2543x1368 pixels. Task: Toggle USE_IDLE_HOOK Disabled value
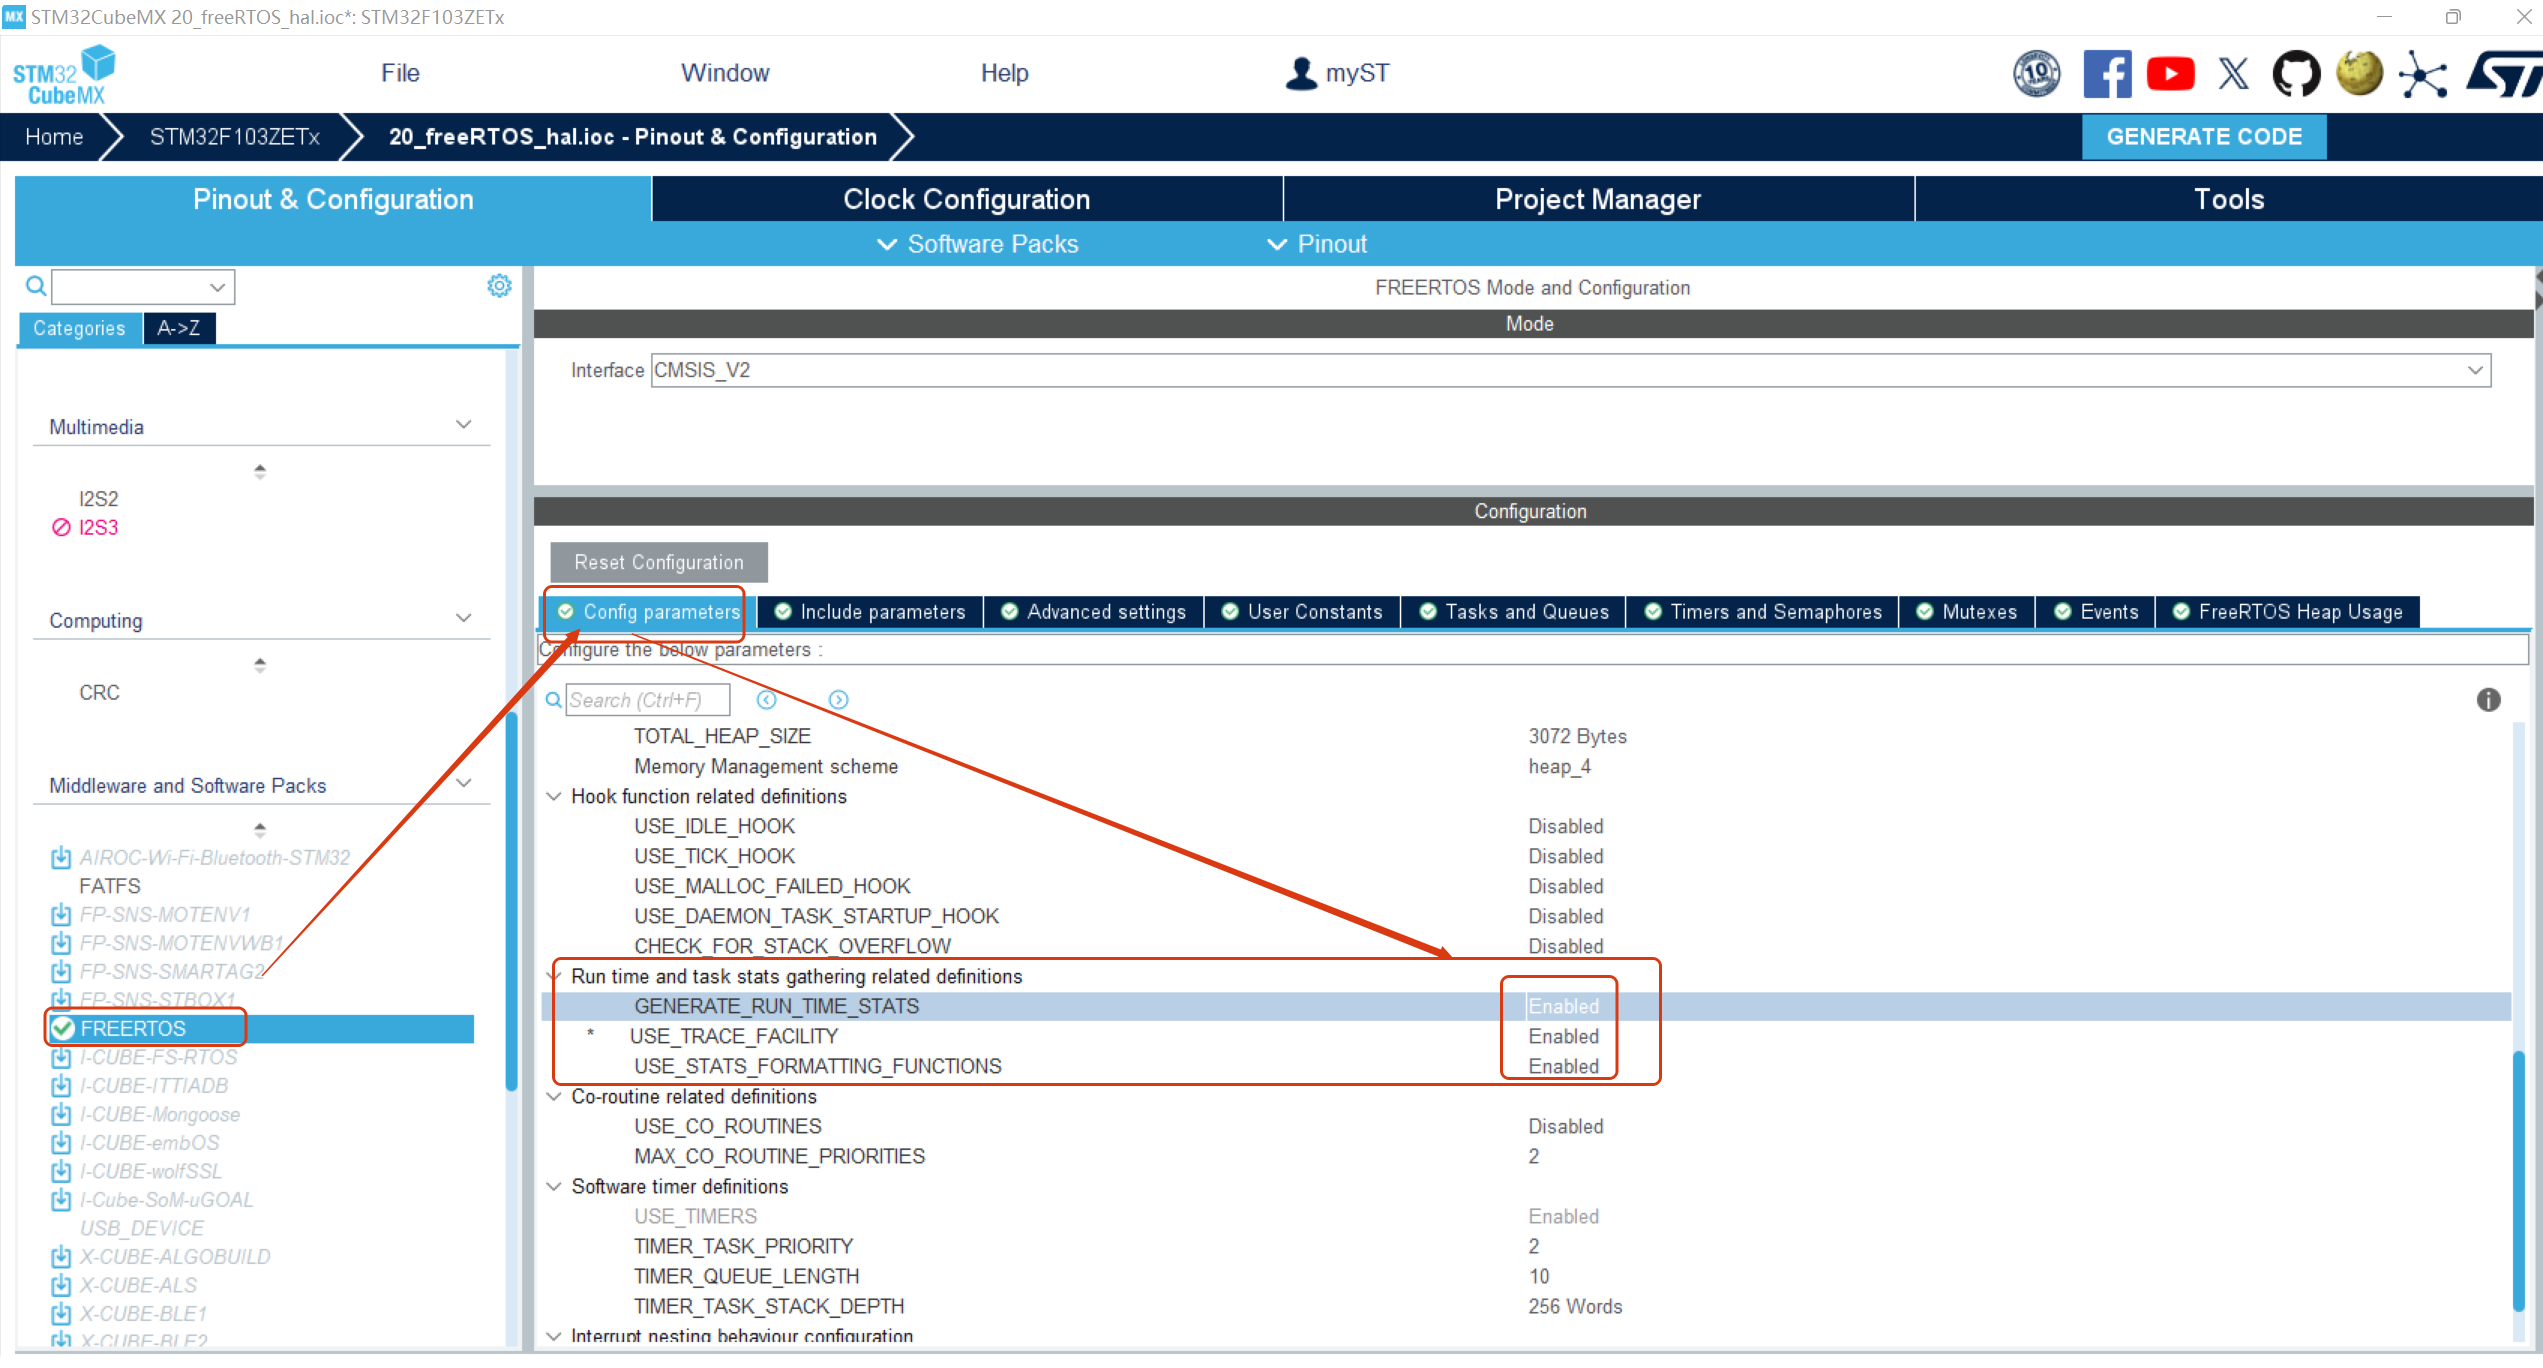[x=1565, y=826]
